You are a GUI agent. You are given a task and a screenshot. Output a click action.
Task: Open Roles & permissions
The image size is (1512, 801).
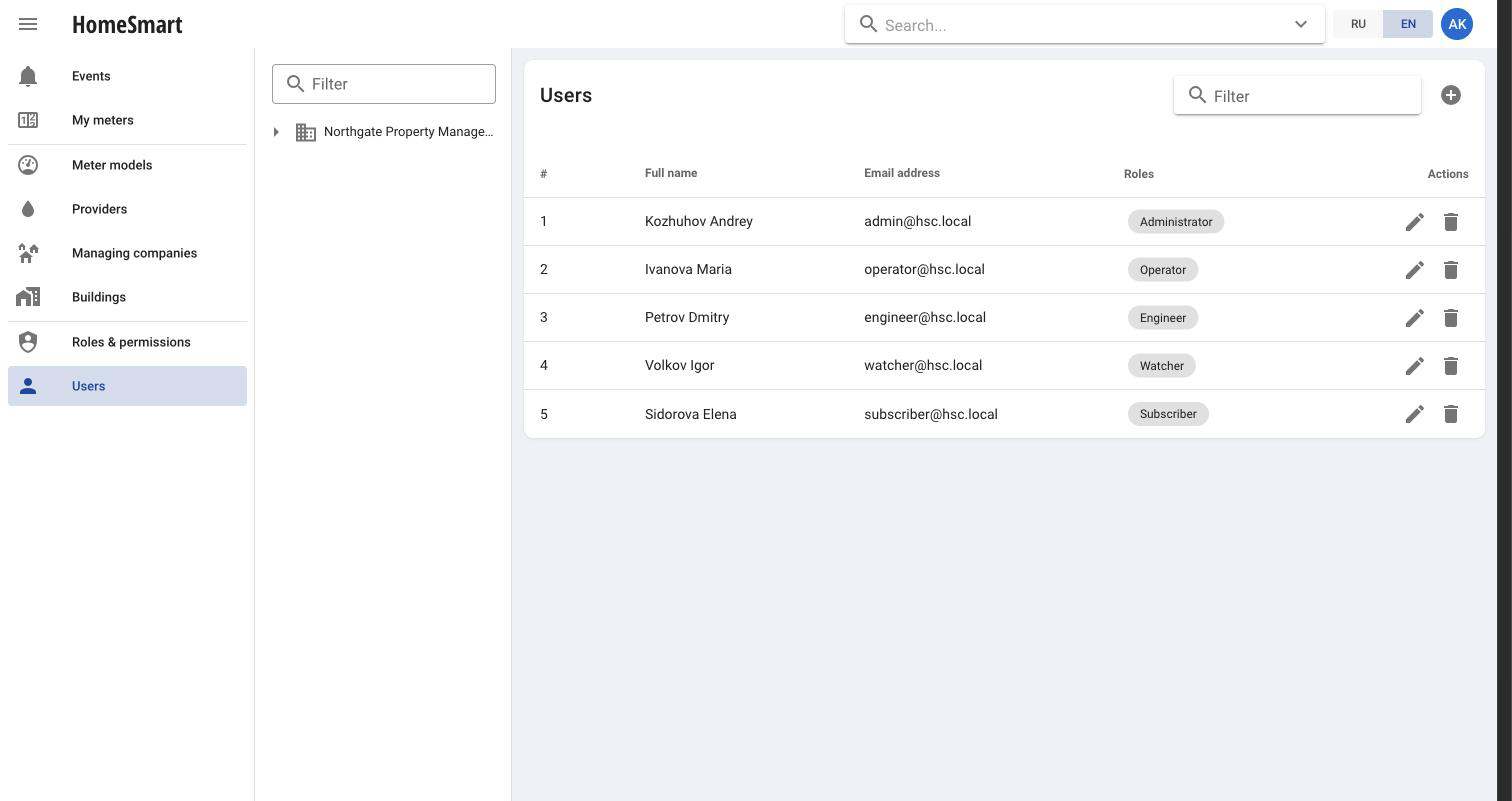tap(127, 342)
